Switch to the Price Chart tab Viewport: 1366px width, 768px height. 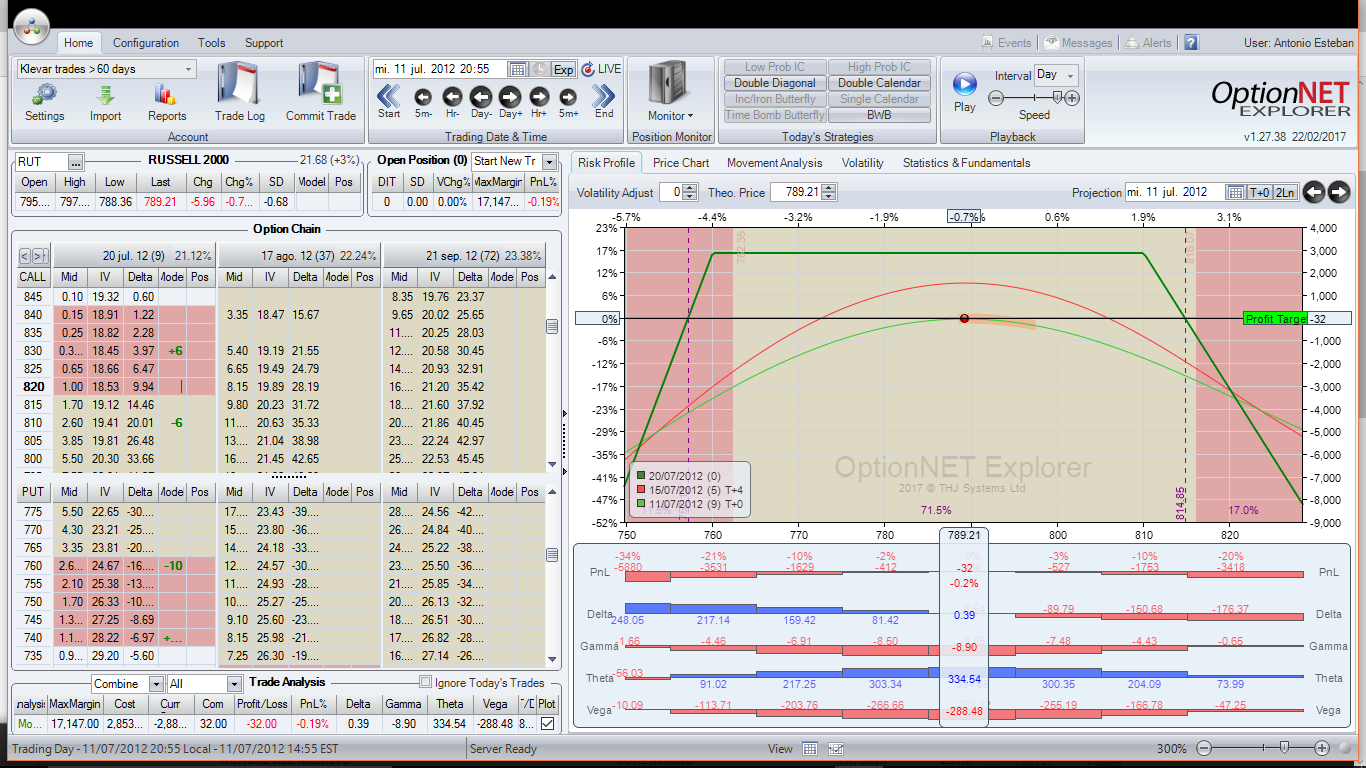[x=681, y=163]
